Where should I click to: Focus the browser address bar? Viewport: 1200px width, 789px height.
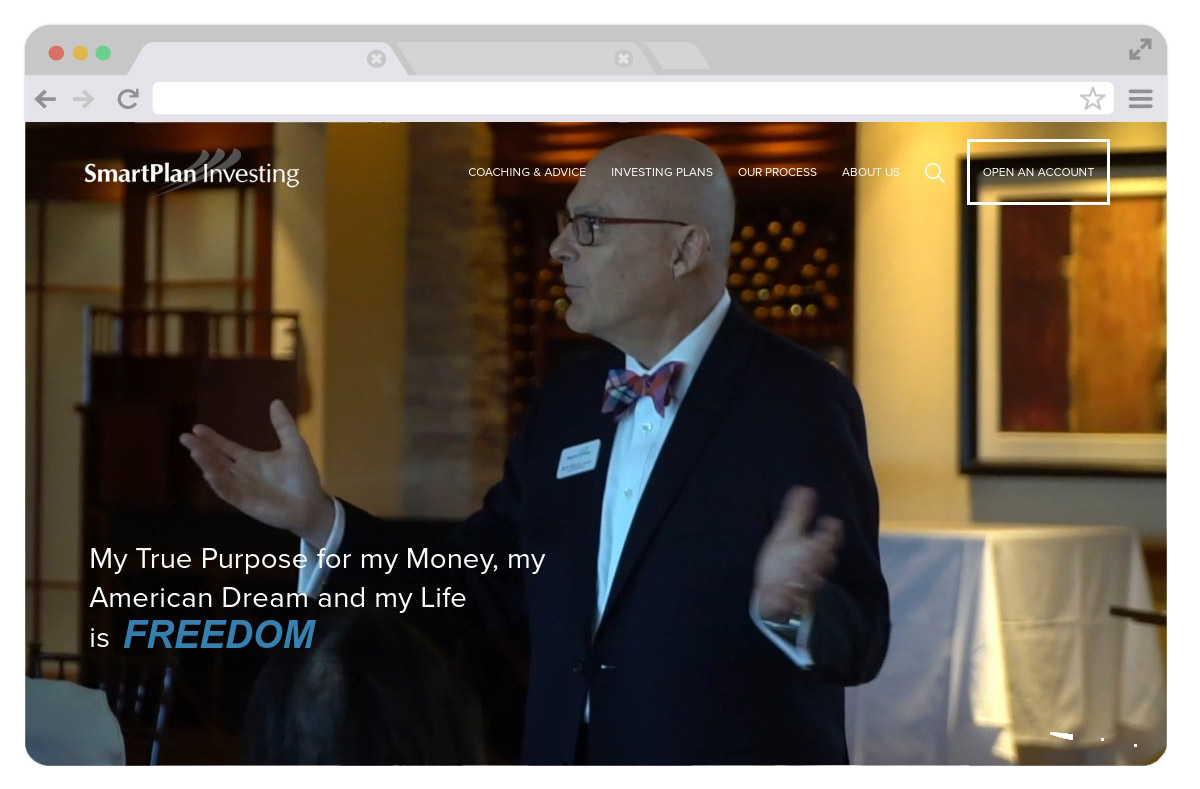click(632, 99)
